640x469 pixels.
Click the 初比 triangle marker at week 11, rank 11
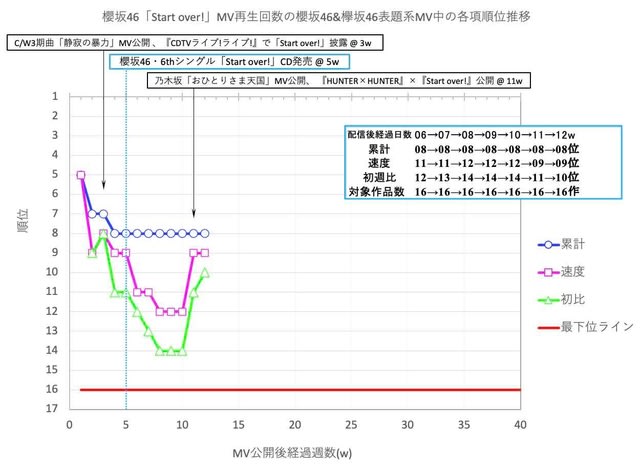tap(193, 292)
